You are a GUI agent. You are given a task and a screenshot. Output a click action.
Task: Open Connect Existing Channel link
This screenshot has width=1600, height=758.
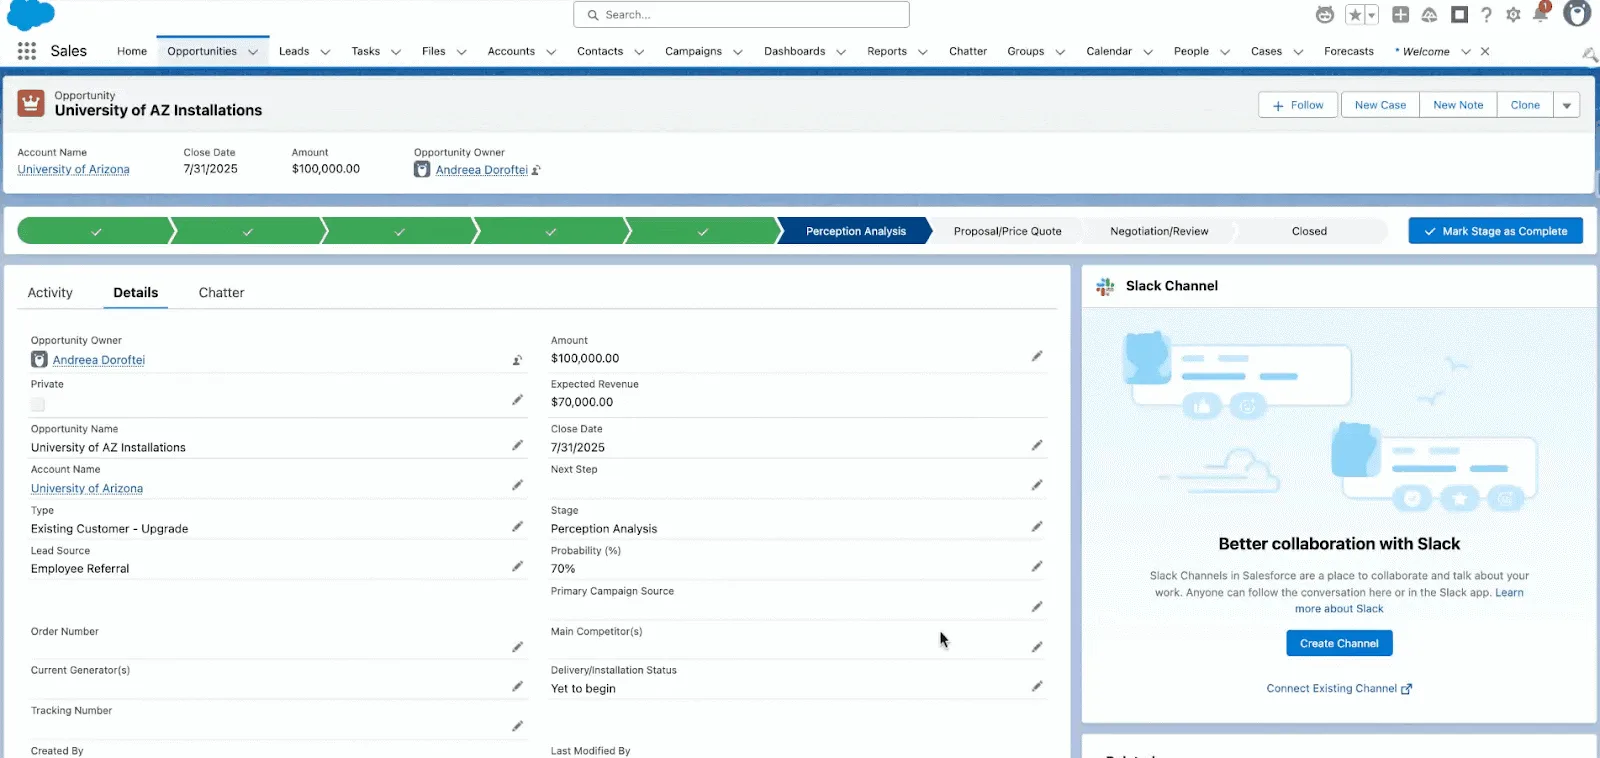click(x=1339, y=688)
